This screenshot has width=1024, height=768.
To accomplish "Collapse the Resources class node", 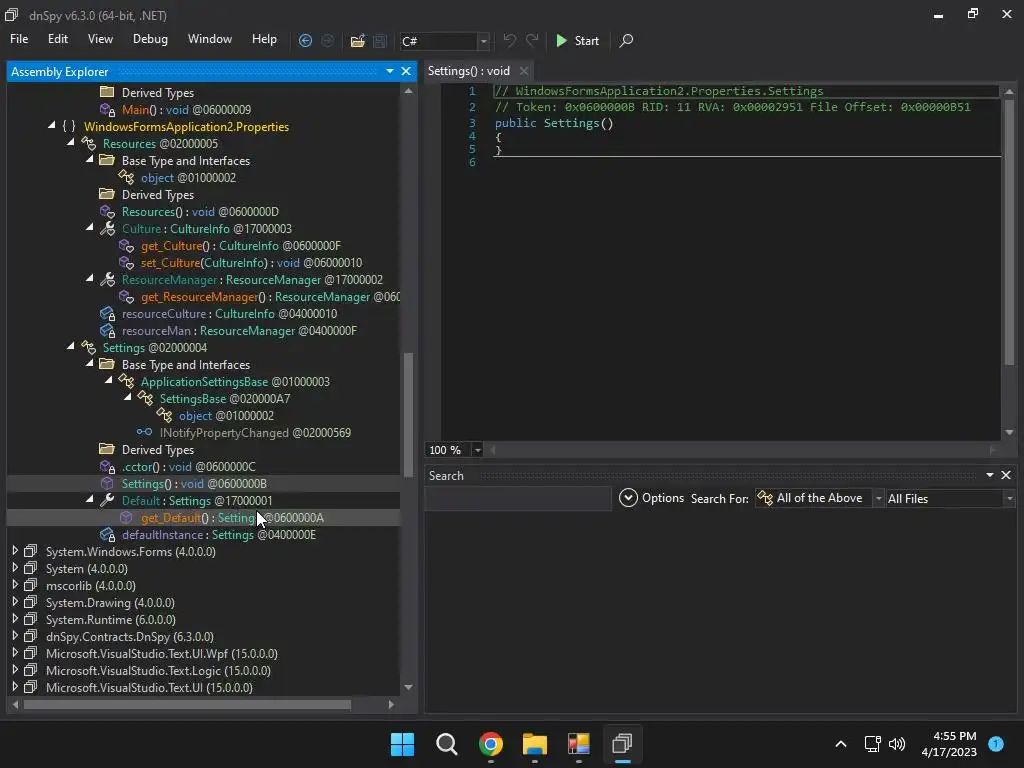I will pyautogui.click(x=70, y=142).
